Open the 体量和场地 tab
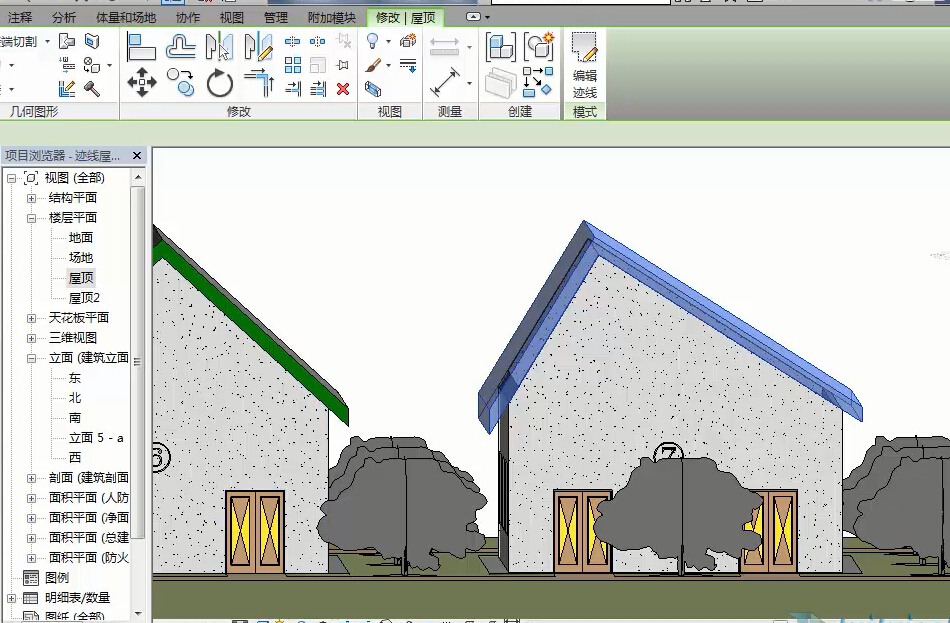This screenshot has height=623, width=950. (x=126, y=18)
